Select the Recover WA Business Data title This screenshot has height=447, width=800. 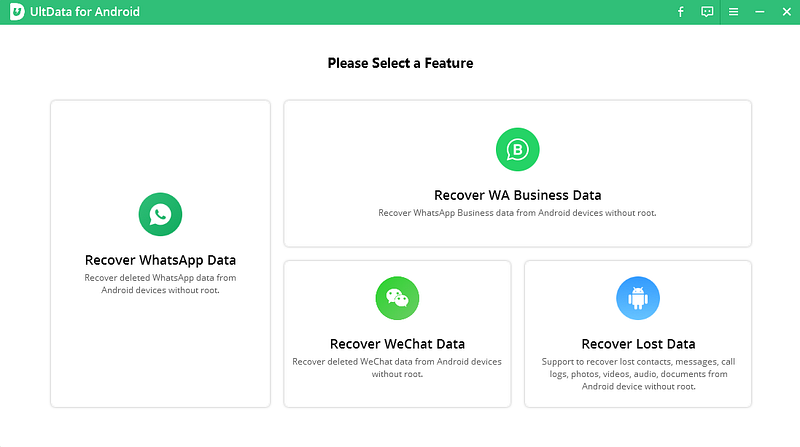tap(517, 195)
